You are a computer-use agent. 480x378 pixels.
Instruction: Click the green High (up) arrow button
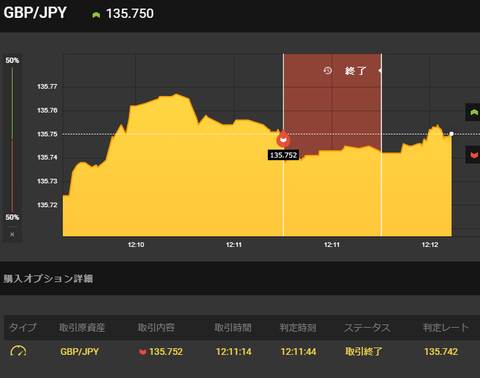473,112
